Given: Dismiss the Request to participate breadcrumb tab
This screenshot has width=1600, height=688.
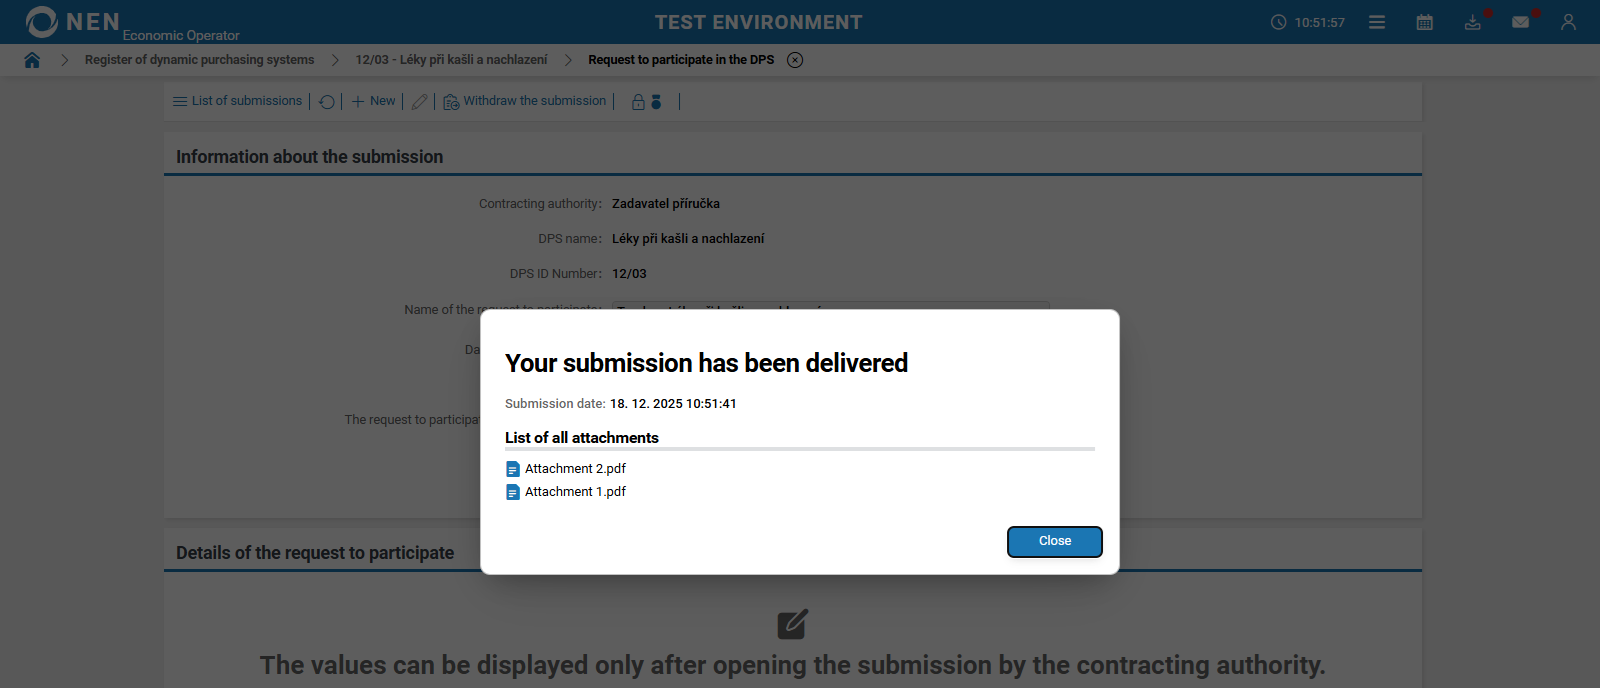Looking at the screenshot, I should click(795, 59).
